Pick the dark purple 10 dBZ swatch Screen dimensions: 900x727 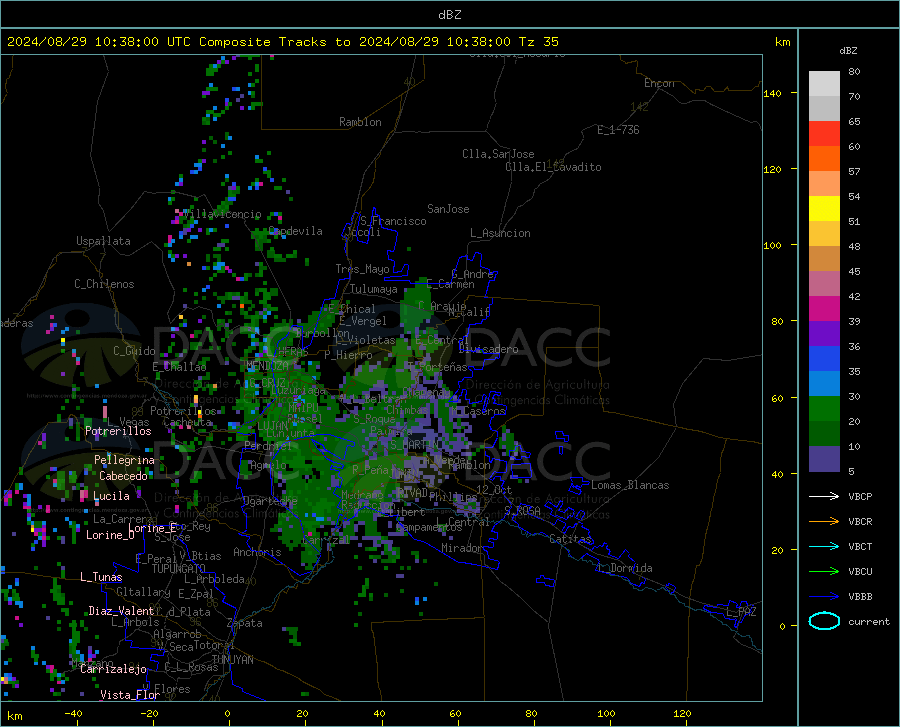click(824, 459)
